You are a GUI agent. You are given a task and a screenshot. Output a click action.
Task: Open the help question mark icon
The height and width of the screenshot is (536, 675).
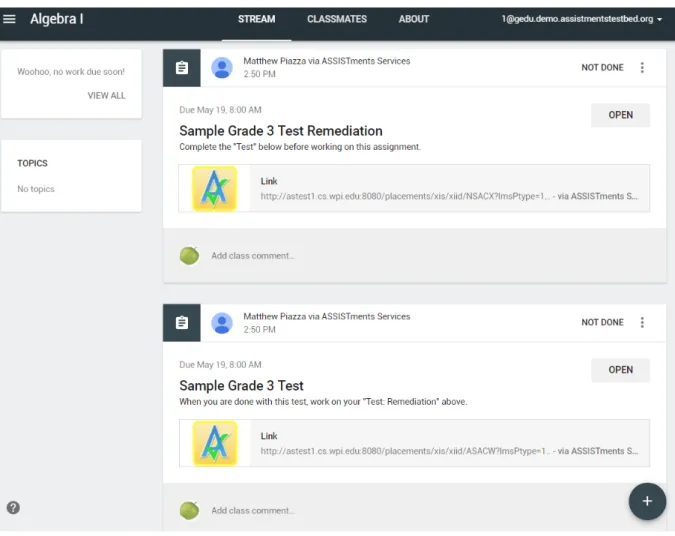[13, 508]
